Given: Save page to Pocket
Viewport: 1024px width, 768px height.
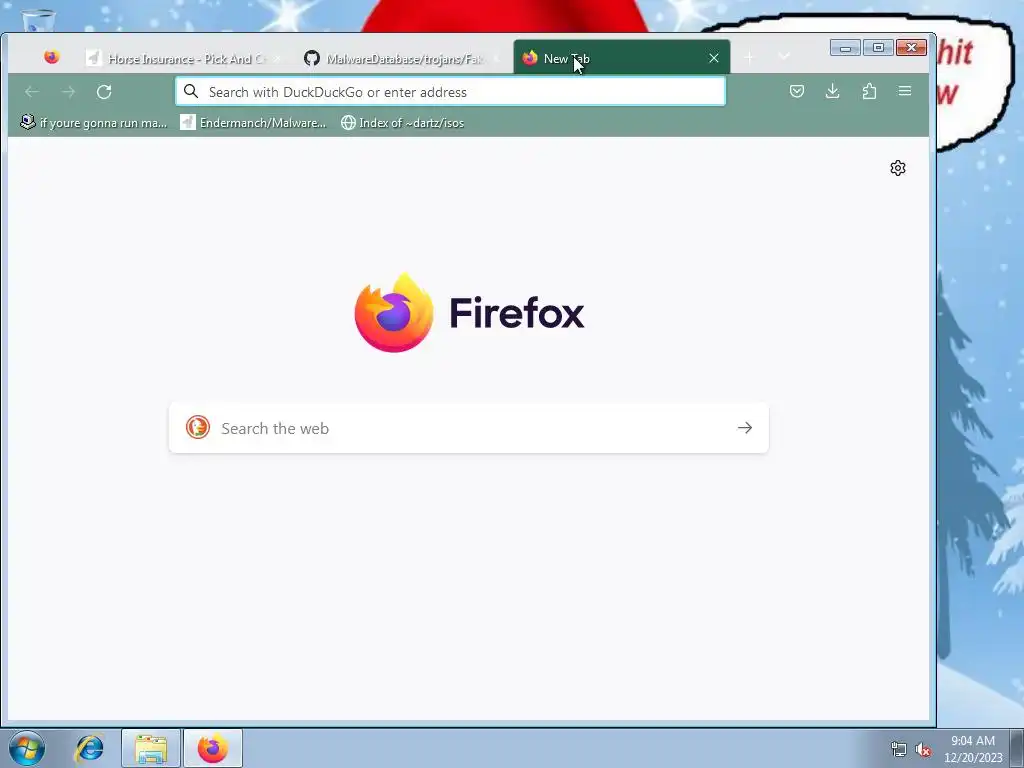Looking at the screenshot, I should point(797,91).
